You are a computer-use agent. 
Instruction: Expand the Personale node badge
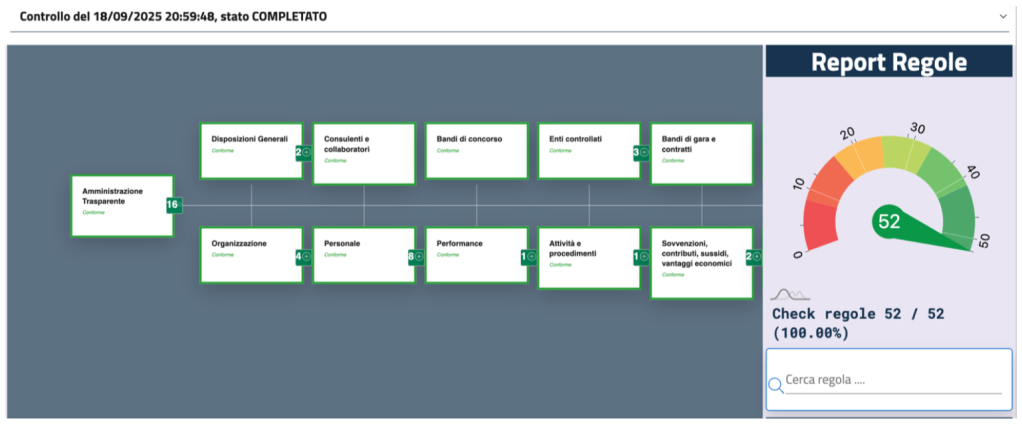pyautogui.click(x=415, y=256)
